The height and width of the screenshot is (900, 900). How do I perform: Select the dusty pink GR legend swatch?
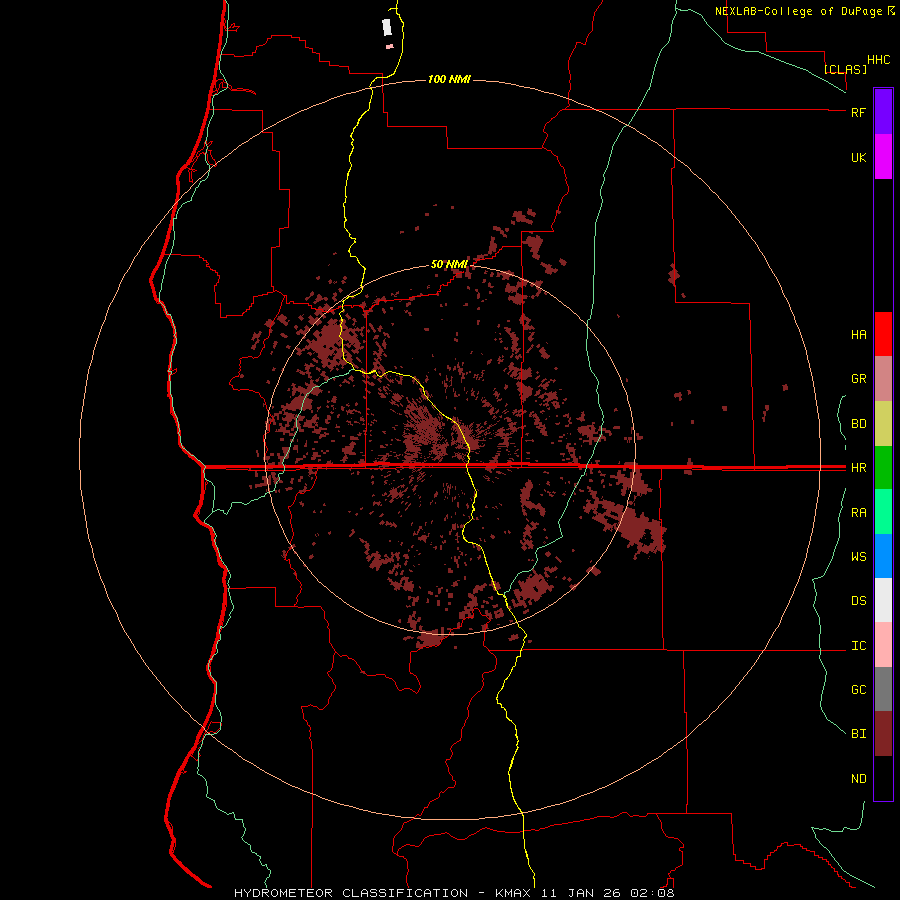click(883, 379)
